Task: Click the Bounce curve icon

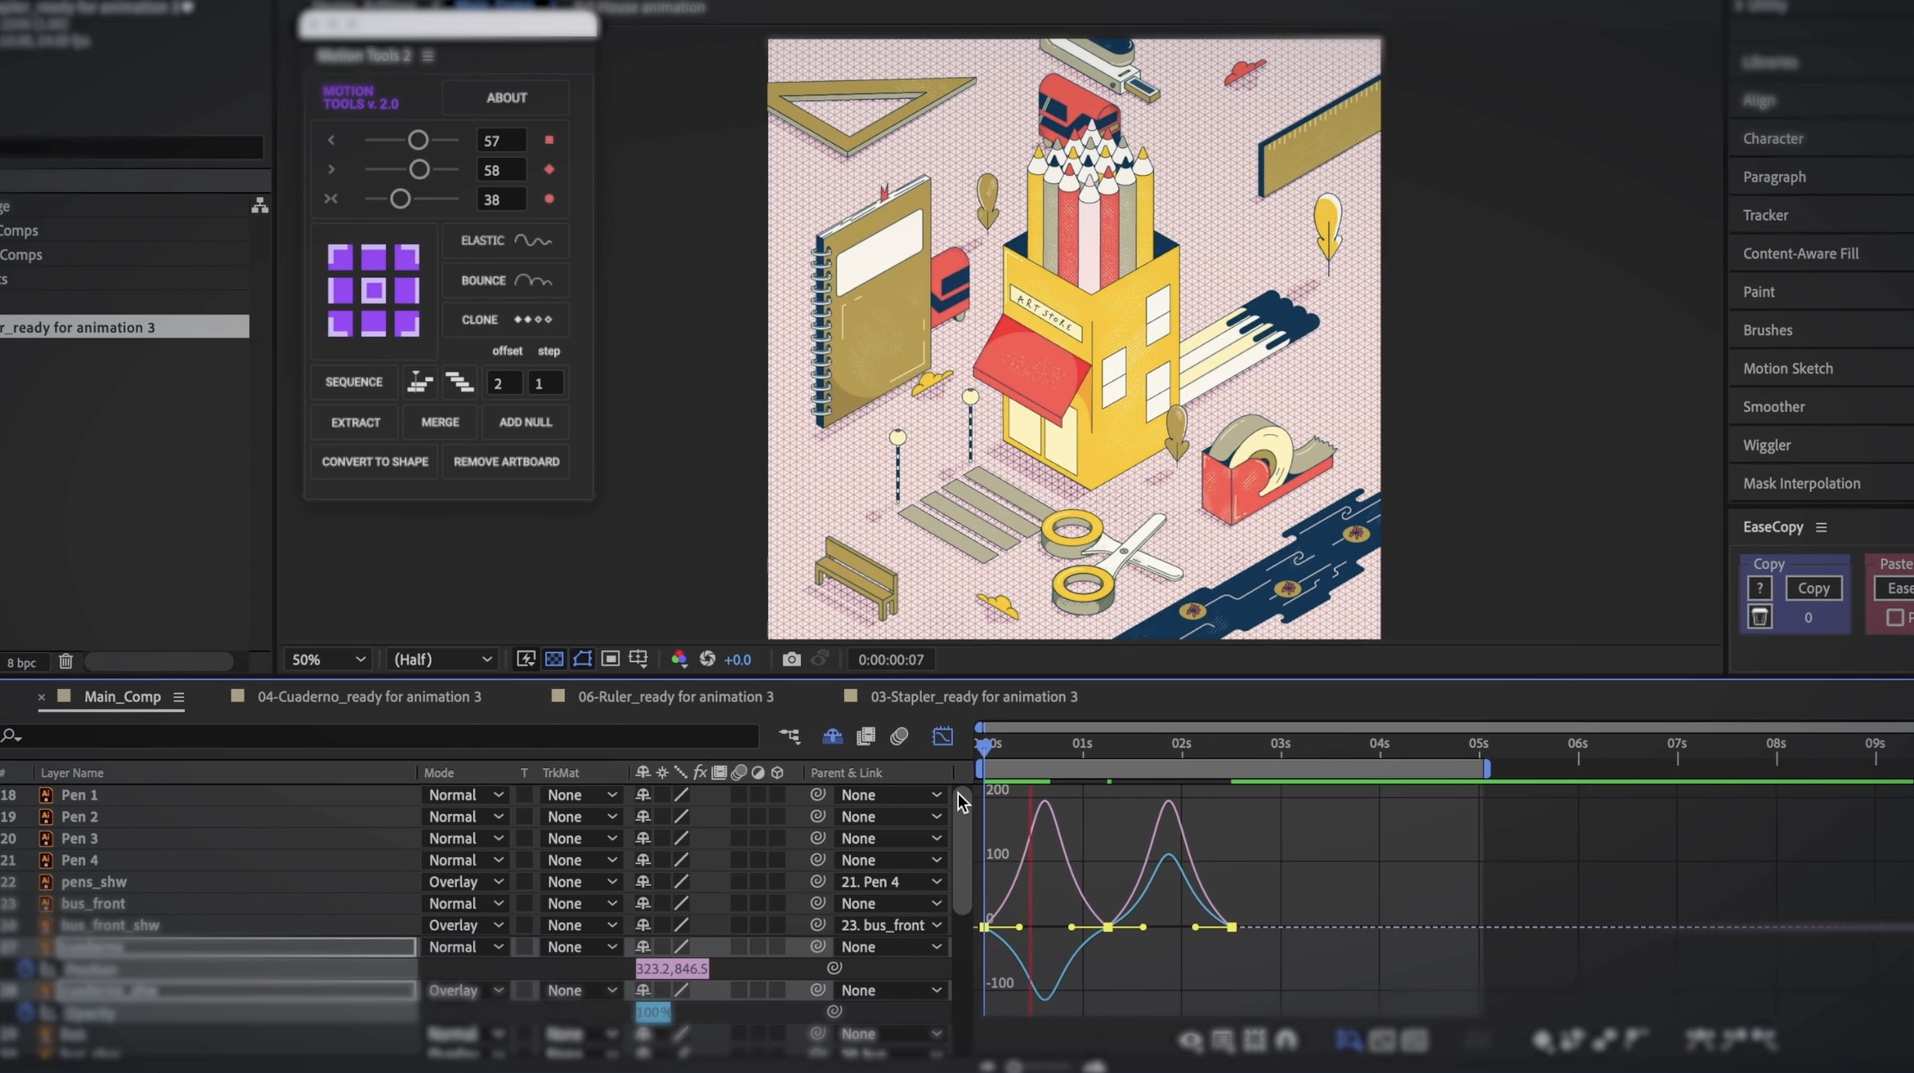Action: tap(532, 281)
